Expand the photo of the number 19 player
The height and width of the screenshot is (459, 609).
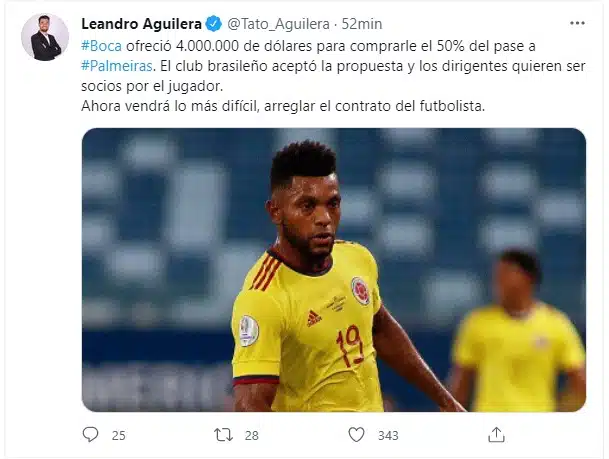tap(334, 270)
